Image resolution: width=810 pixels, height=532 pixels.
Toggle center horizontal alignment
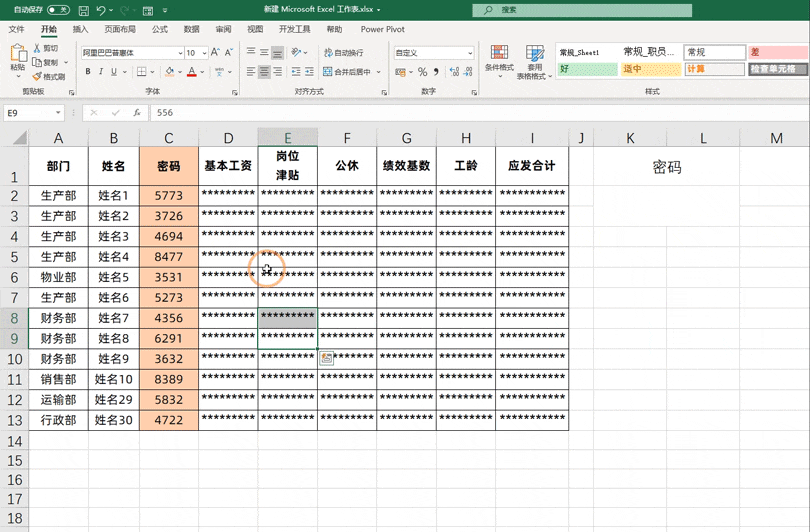[264, 72]
